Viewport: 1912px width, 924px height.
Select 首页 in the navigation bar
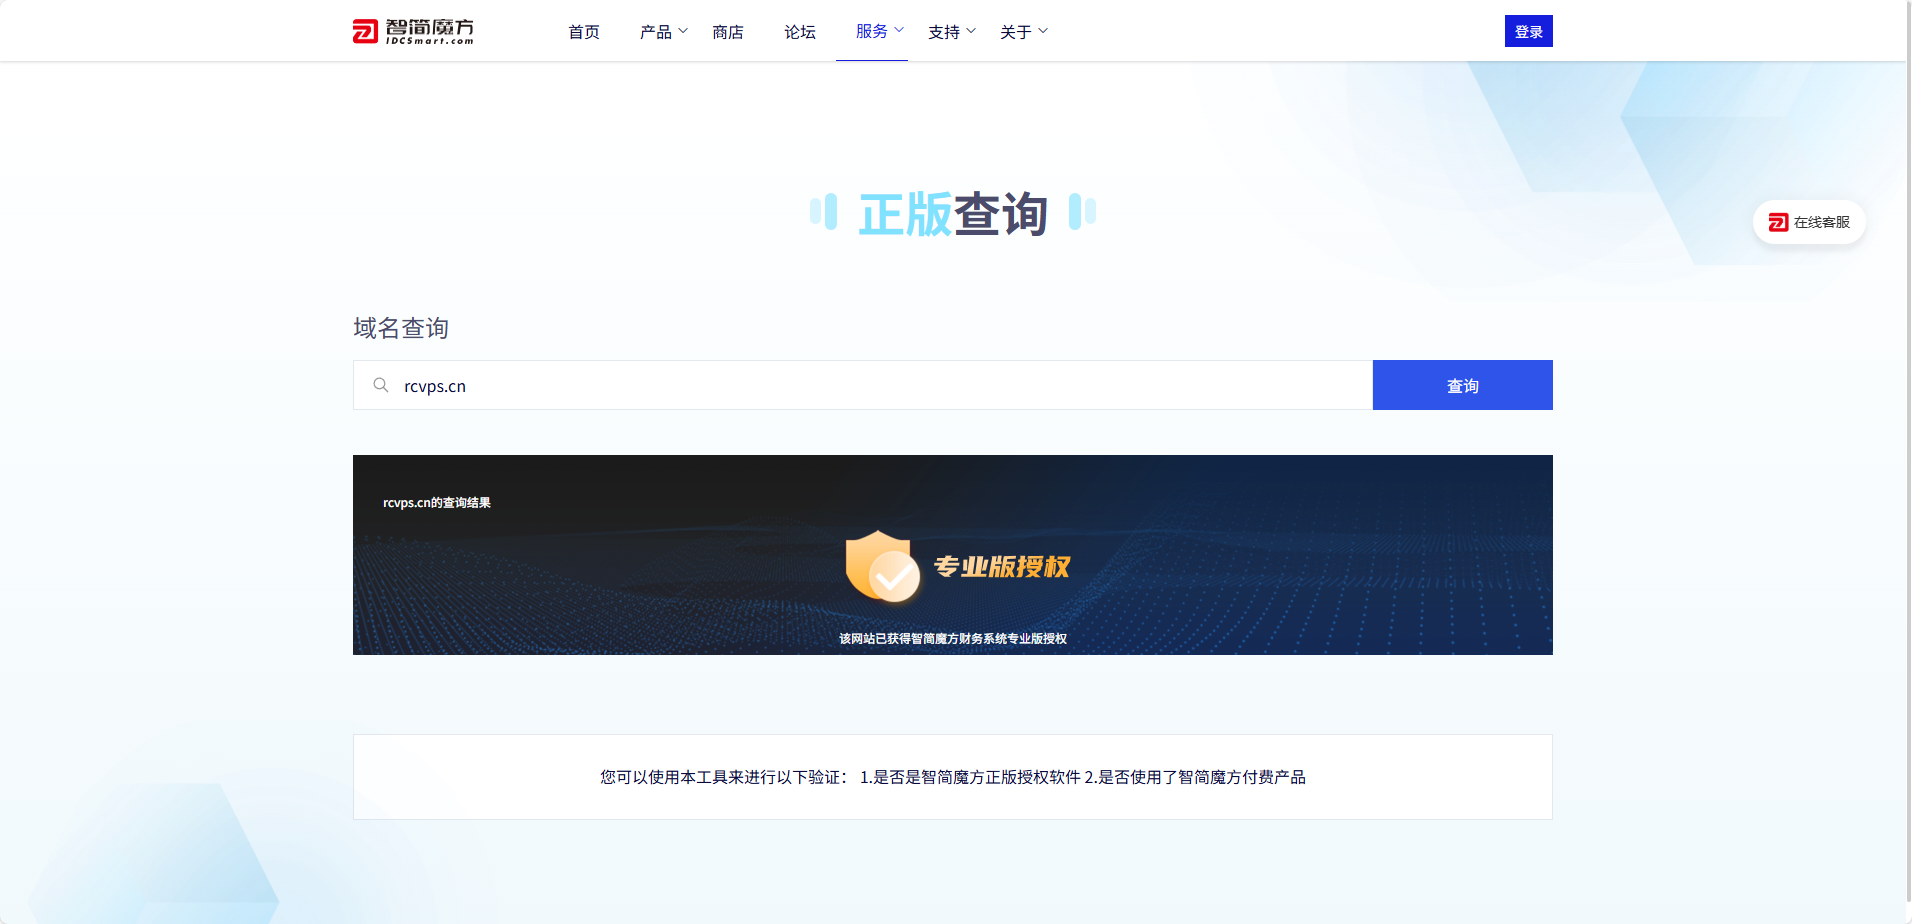tap(584, 31)
